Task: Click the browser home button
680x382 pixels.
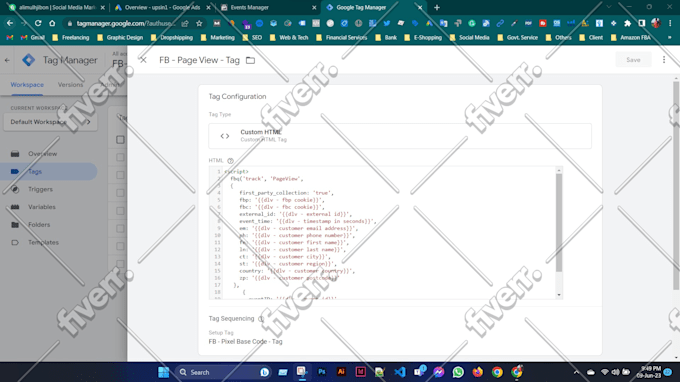Action: tap(52, 23)
